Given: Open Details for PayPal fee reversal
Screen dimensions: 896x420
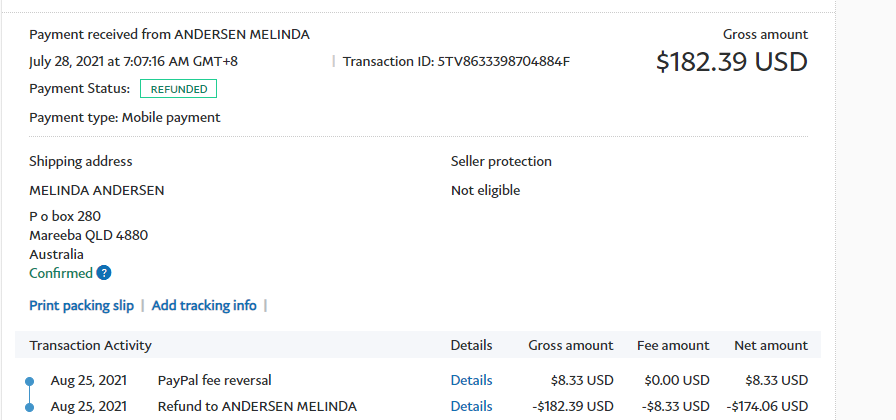Looking at the screenshot, I should tap(471, 380).
